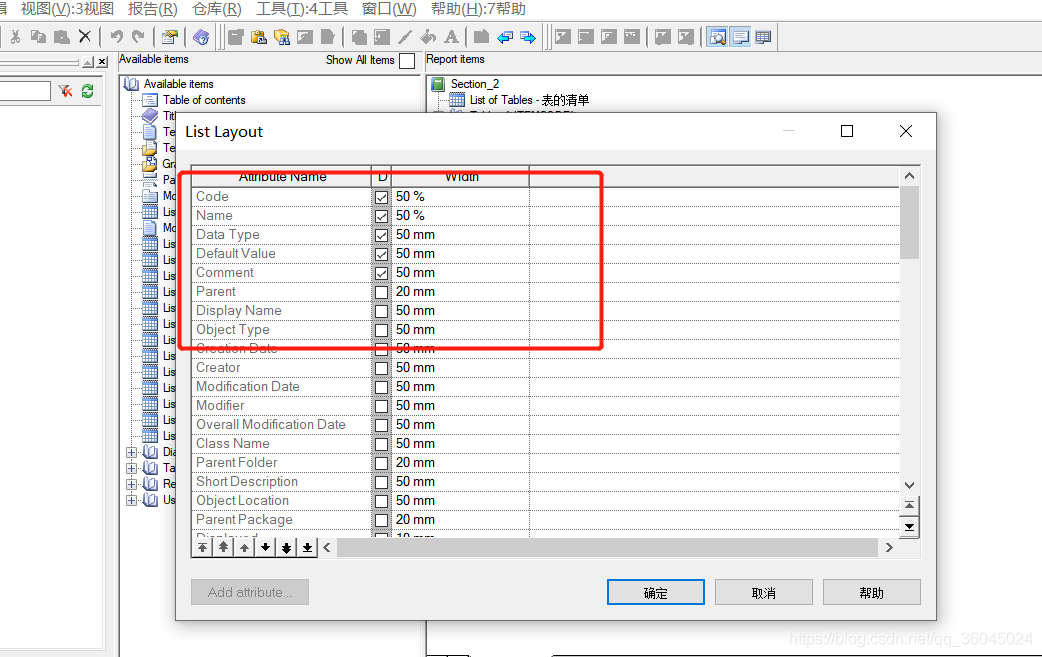This screenshot has height=657, width=1042.
Task: Click the Width column header
Action: (461, 177)
